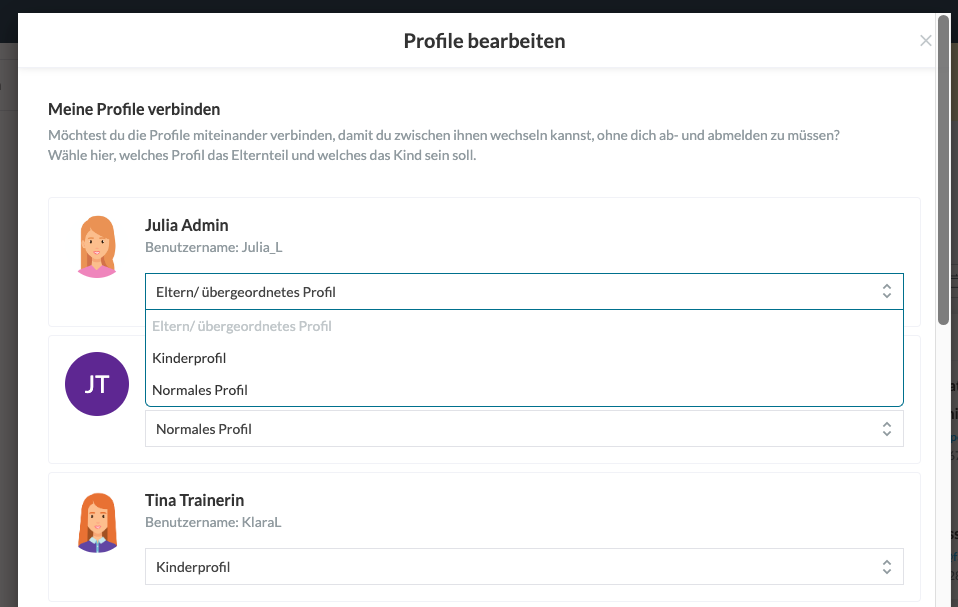Screen dimensions: 958x607
Task: Select Kinderprofil in the open option list
Action: (189, 358)
